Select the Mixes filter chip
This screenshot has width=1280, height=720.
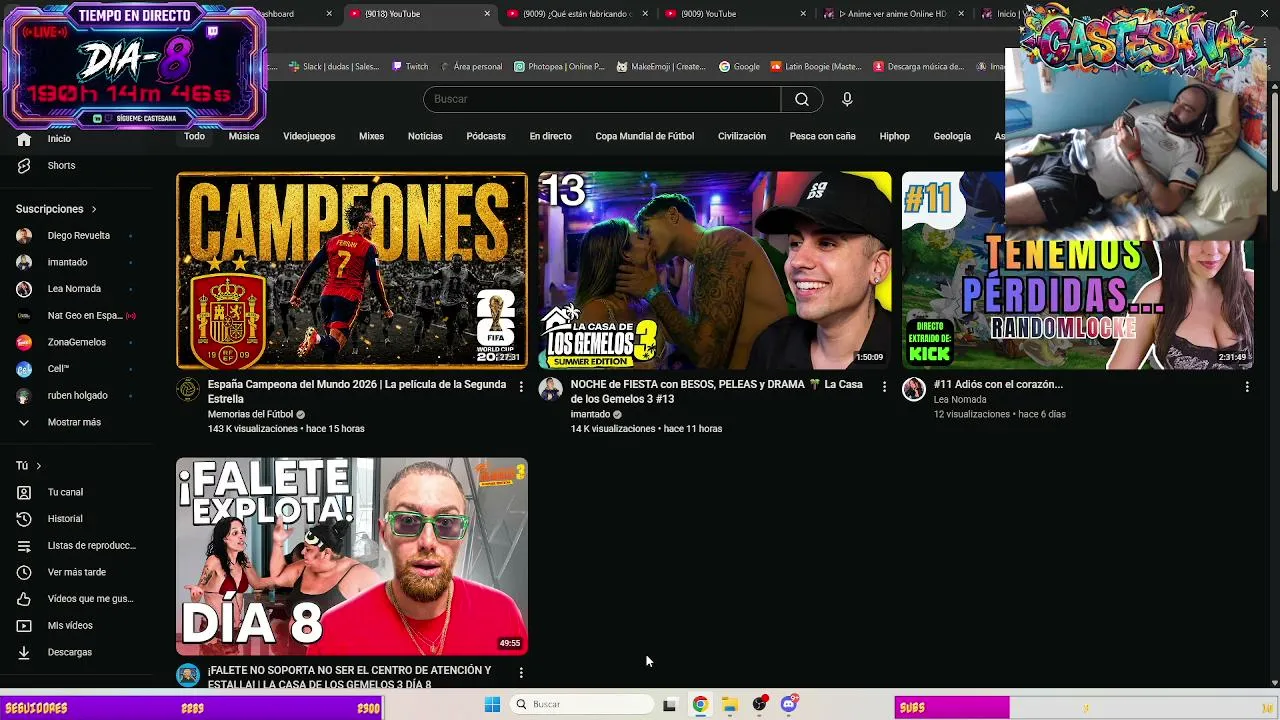coord(371,136)
